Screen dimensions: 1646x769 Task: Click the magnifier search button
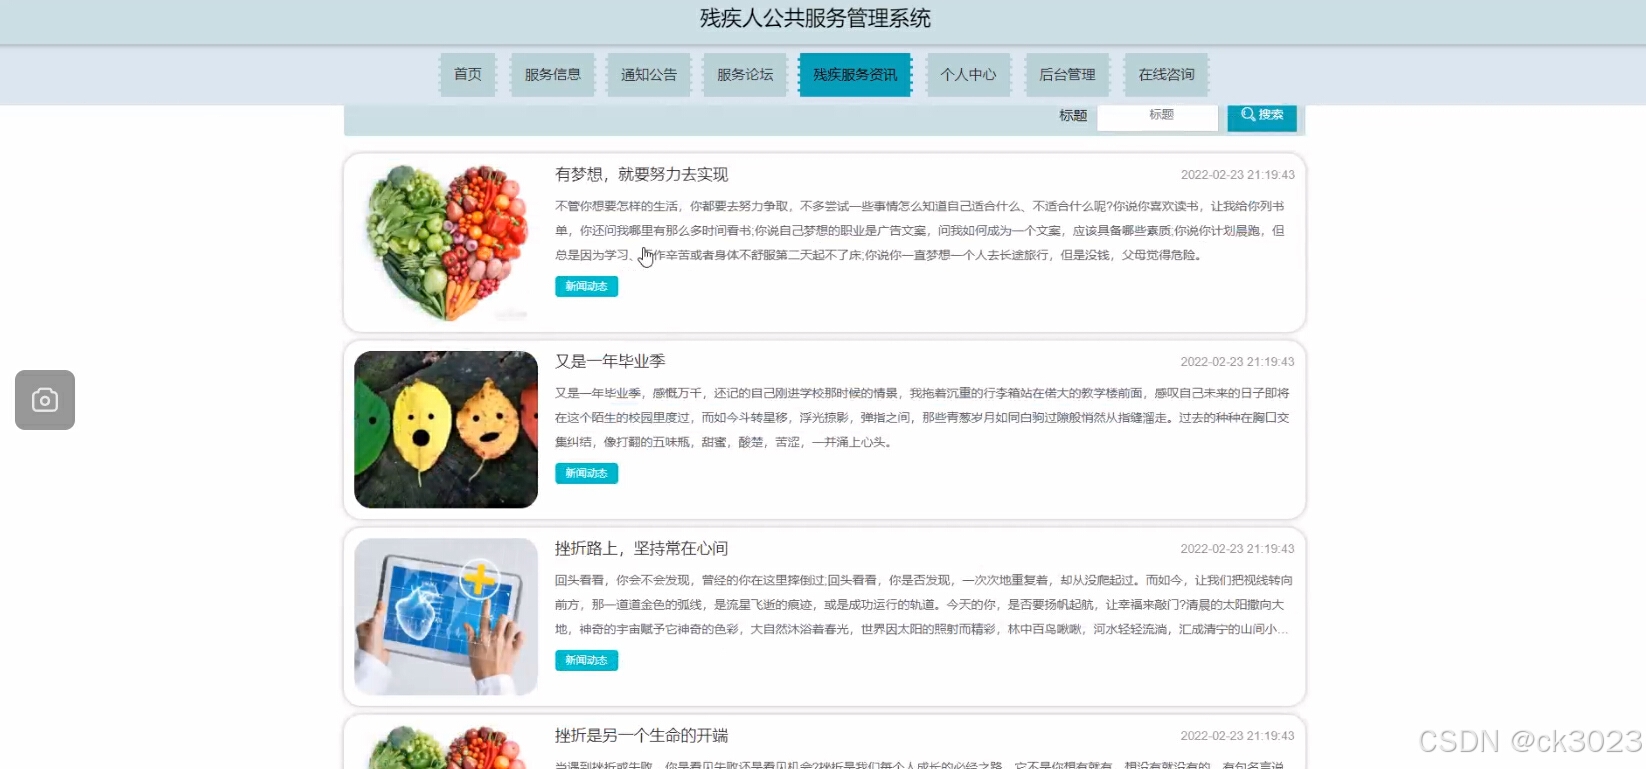1262,116
